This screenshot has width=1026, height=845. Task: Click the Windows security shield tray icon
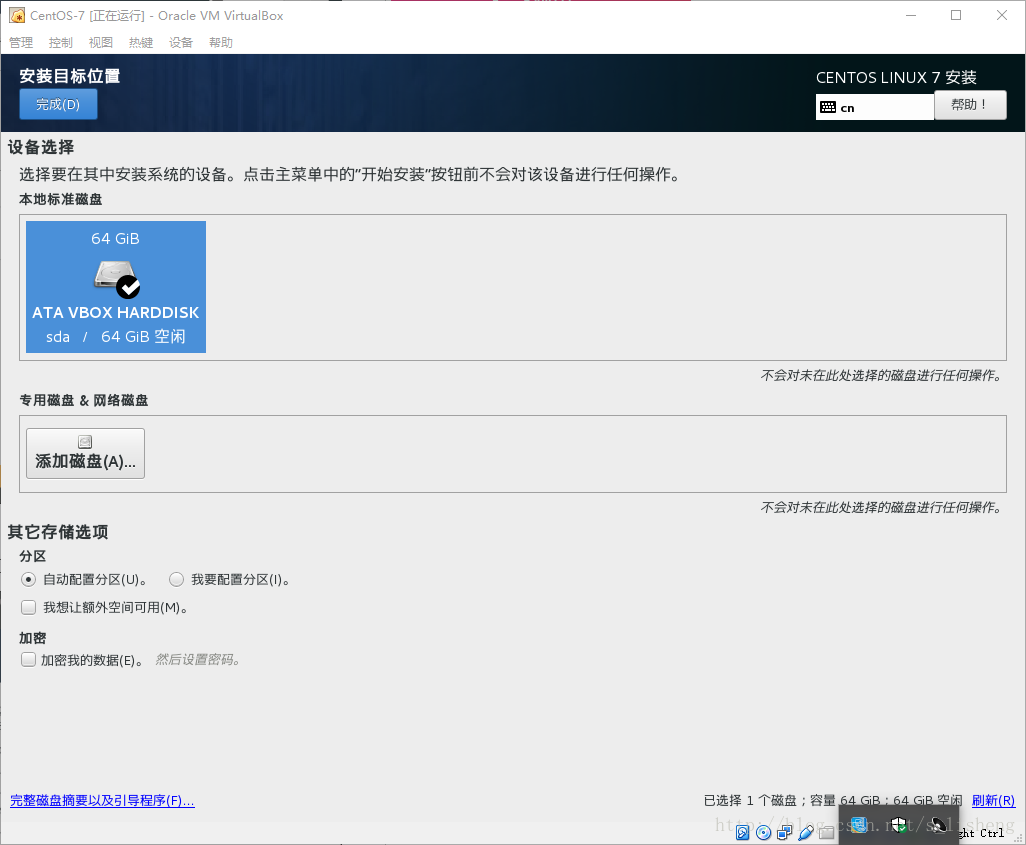coord(899,825)
